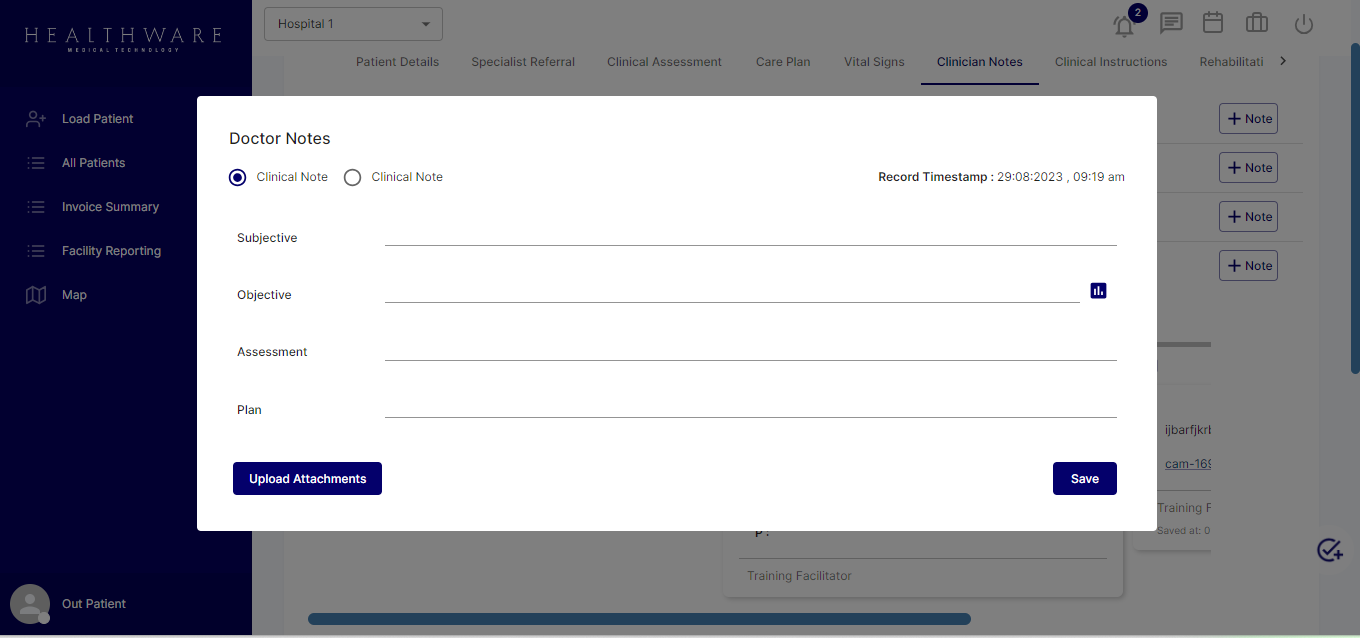Select the first Clinical Note radio button
The height and width of the screenshot is (638, 1360).
[x=237, y=177]
